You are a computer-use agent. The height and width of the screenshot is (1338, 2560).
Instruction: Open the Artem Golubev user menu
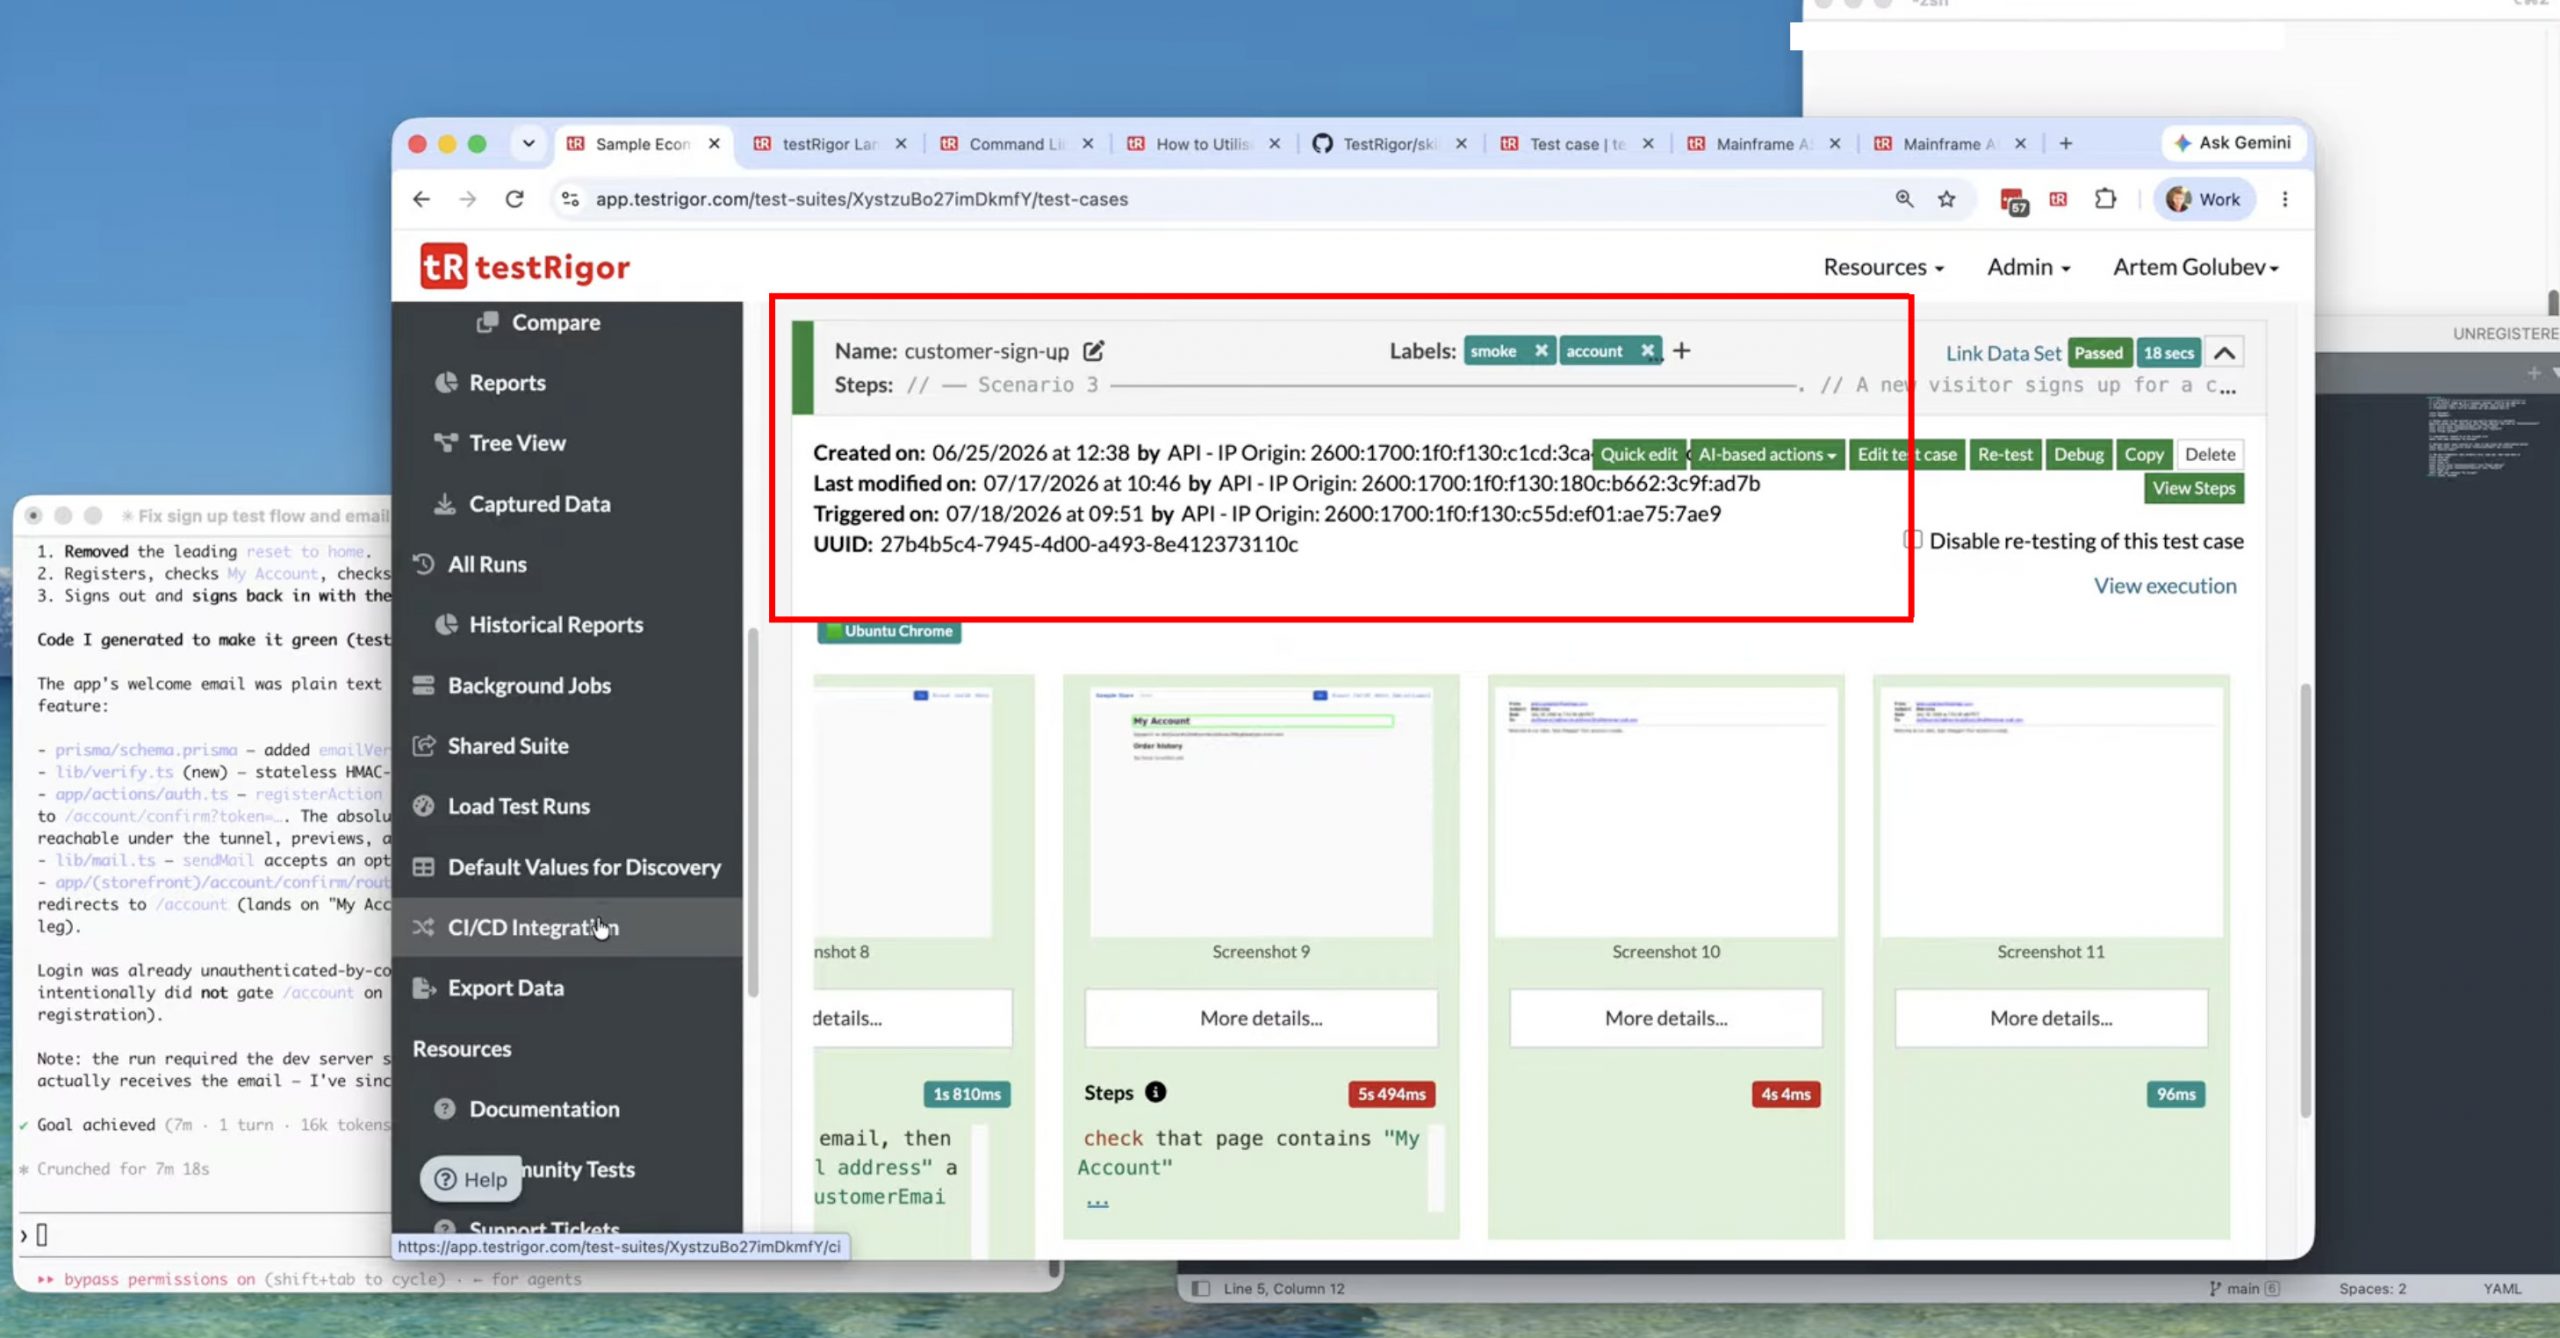2195,267
